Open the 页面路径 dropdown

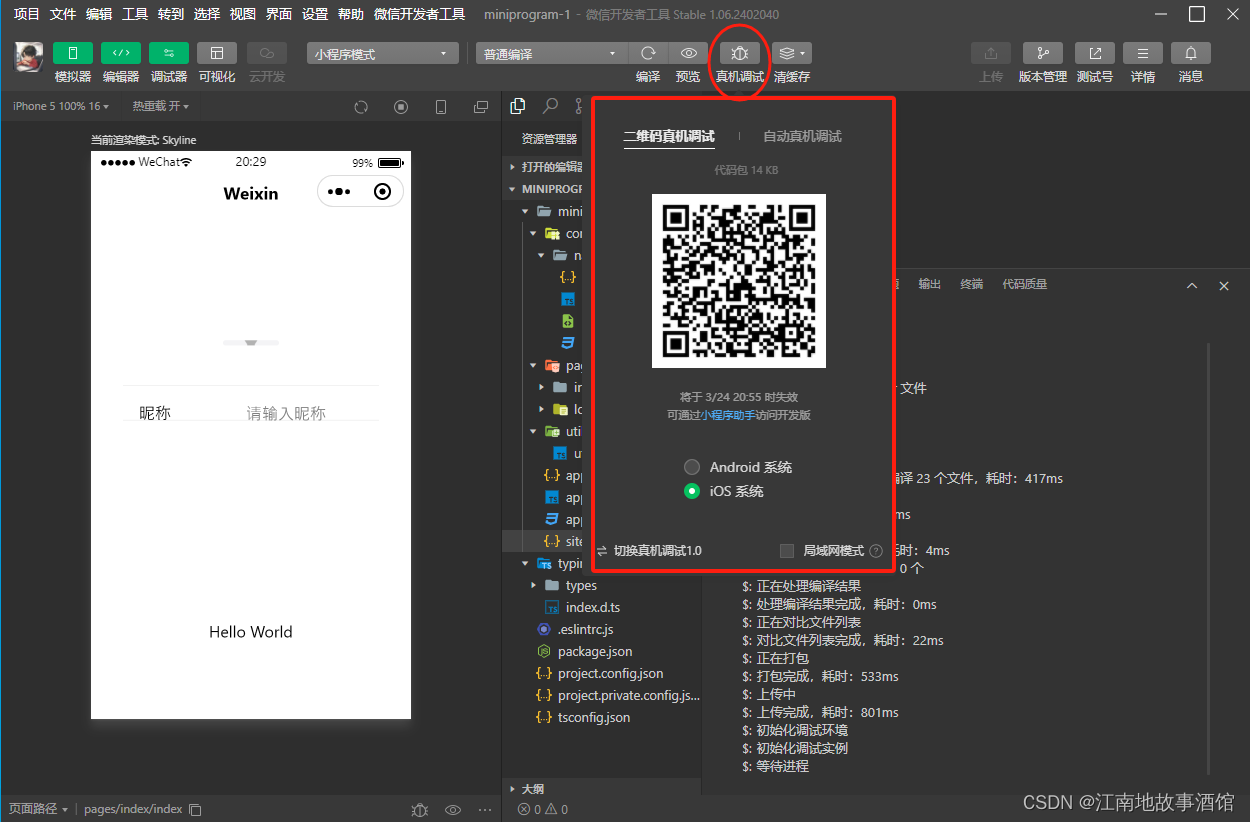coord(38,809)
